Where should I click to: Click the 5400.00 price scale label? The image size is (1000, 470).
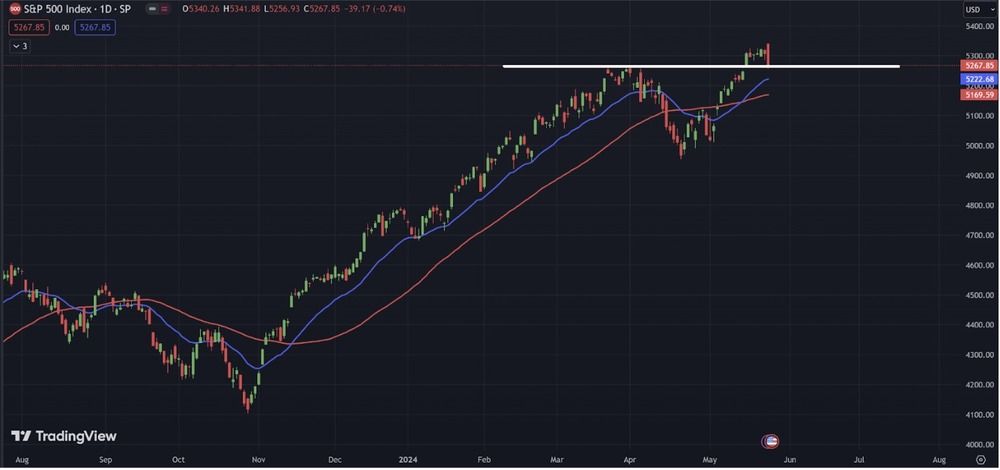[x=975, y=26]
